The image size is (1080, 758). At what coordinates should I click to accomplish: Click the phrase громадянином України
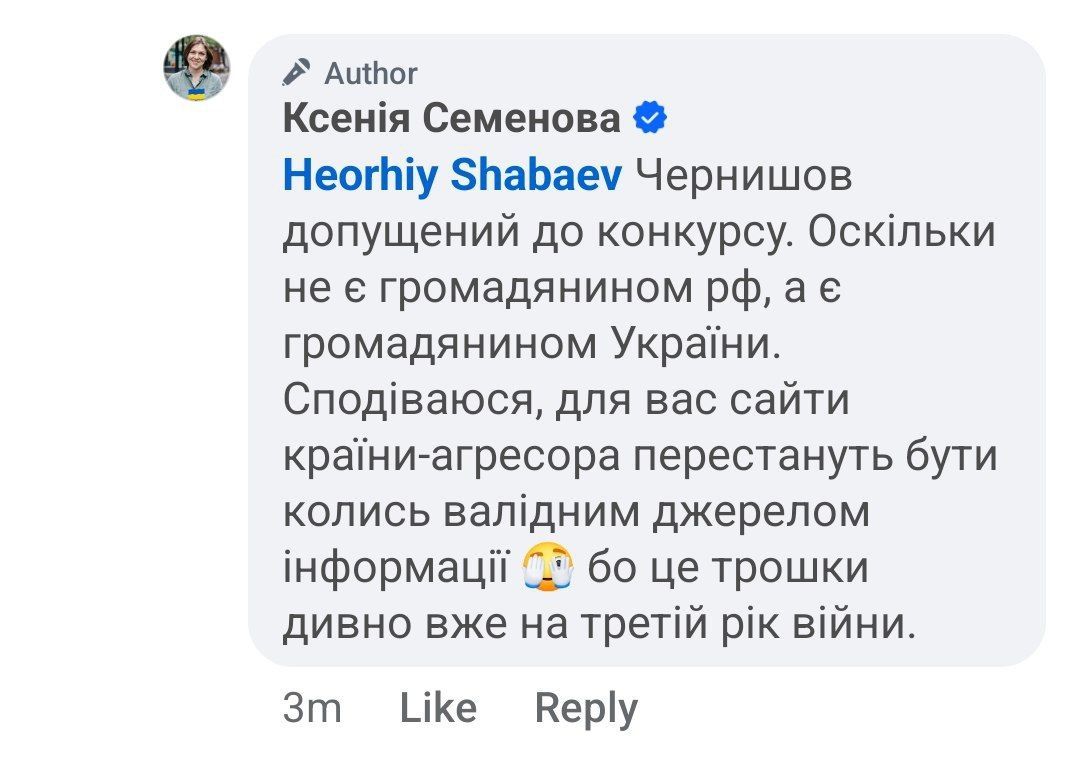[530, 345]
